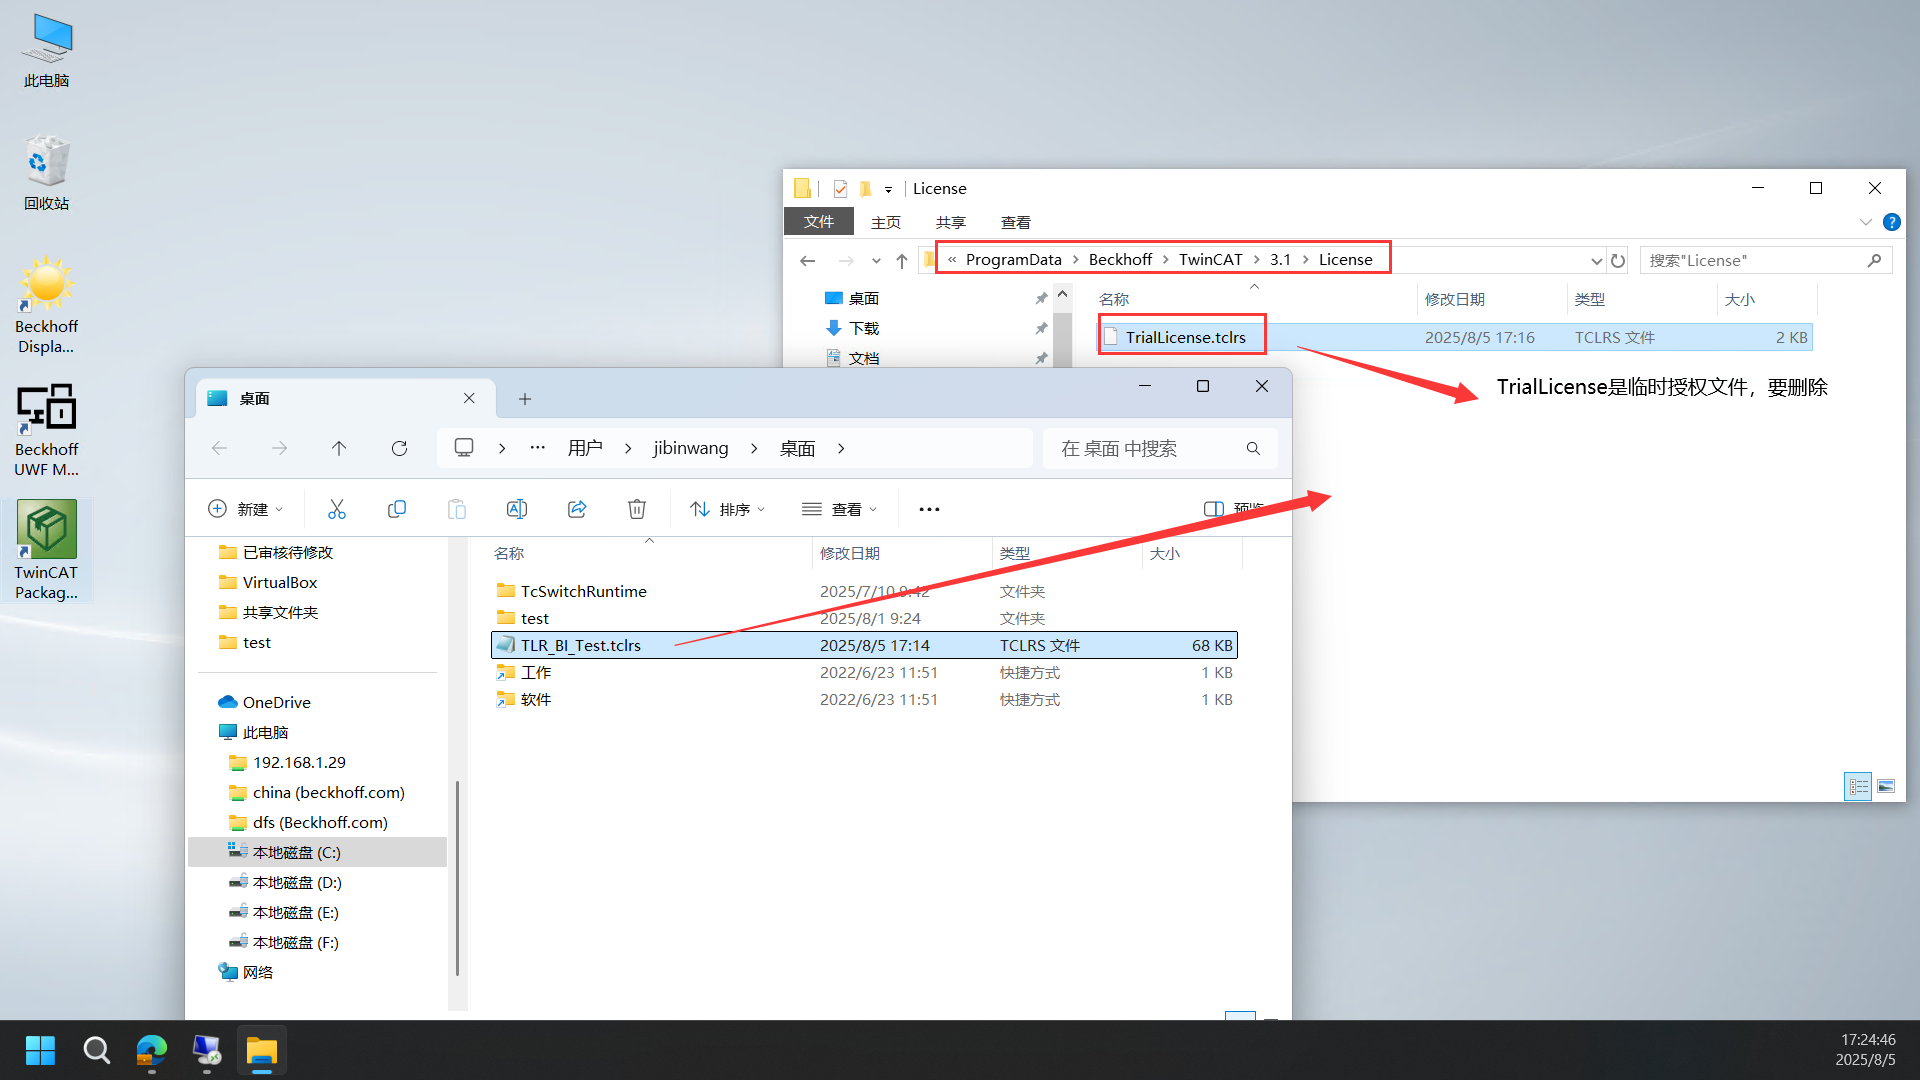Screen dimensions: 1920x1080
Task: Open the 文件 tab in License window
Action: tap(818, 222)
